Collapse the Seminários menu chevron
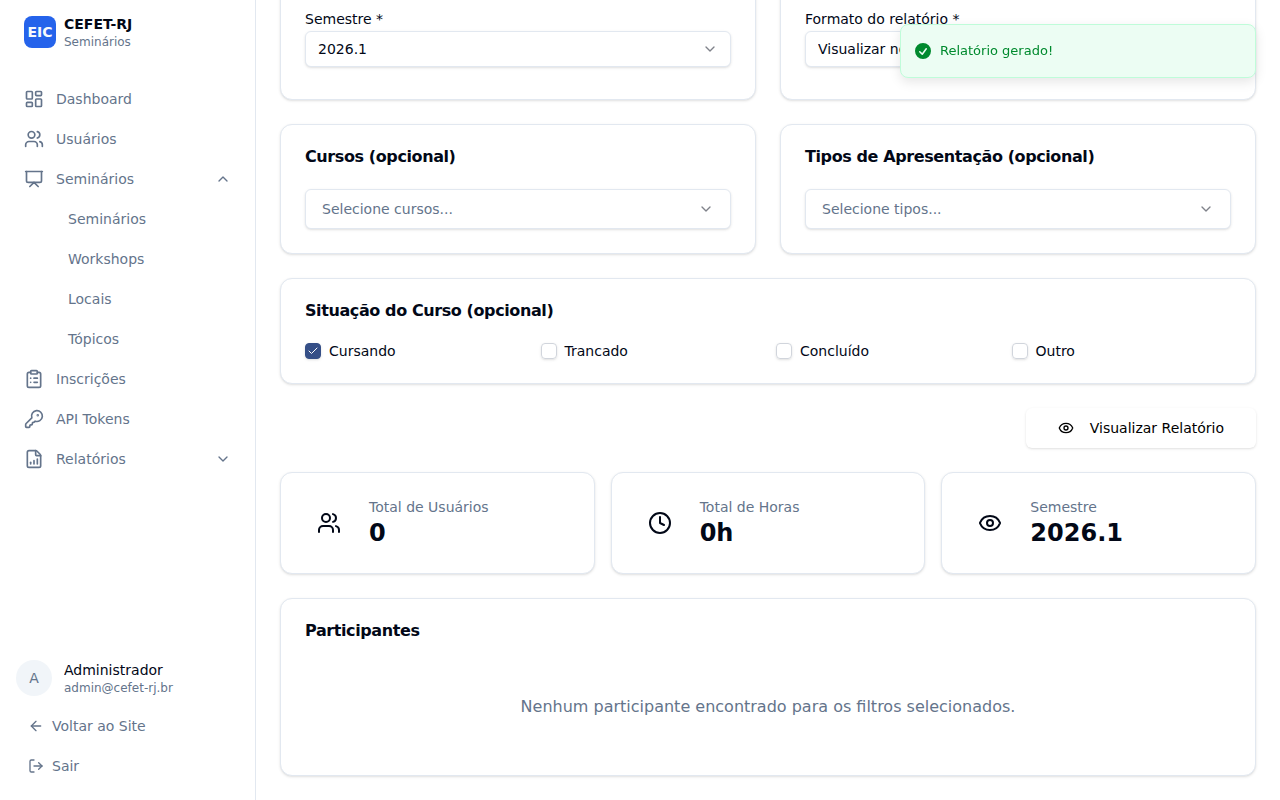 [x=223, y=179]
